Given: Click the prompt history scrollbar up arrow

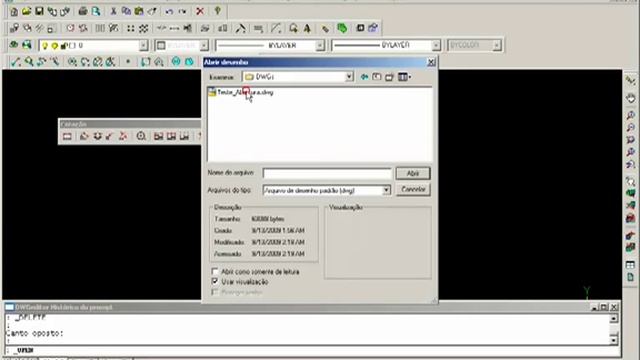Looking at the screenshot, I should [614, 318].
